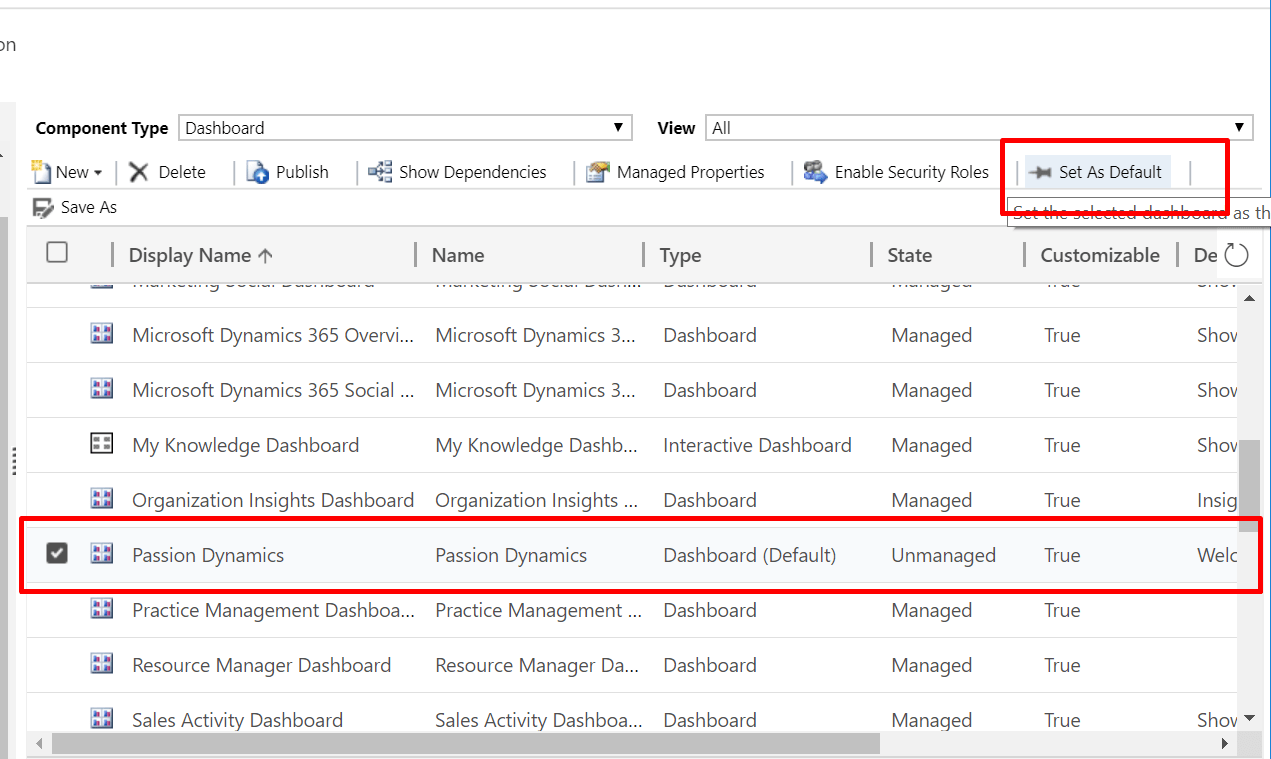Open the Component Type dropdown
The width and height of the screenshot is (1271, 759).
[x=405, y=128]
